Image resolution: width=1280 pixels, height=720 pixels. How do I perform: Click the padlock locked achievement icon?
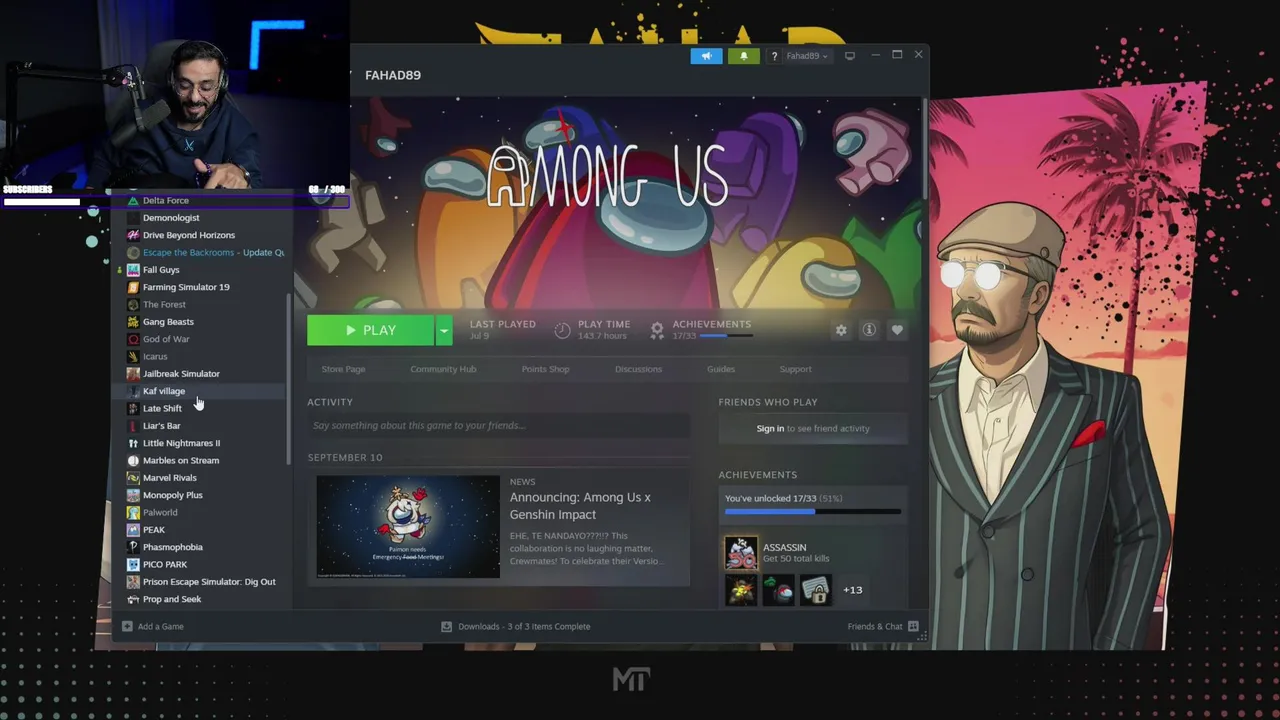coord(815,590)
